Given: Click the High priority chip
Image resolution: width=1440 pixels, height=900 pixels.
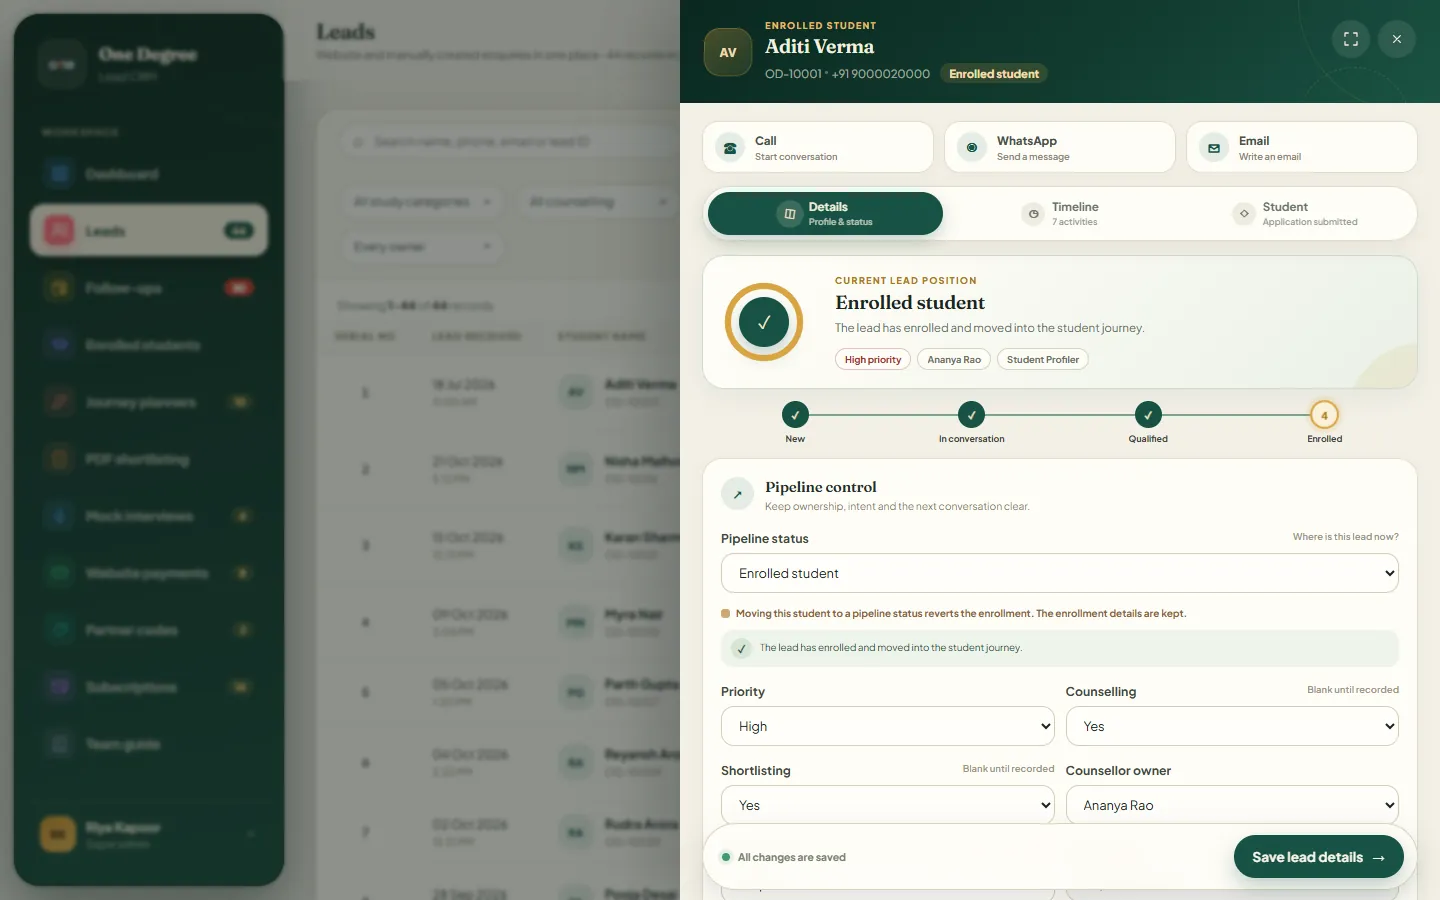Looking at the screenshot, I should [873, 360].
